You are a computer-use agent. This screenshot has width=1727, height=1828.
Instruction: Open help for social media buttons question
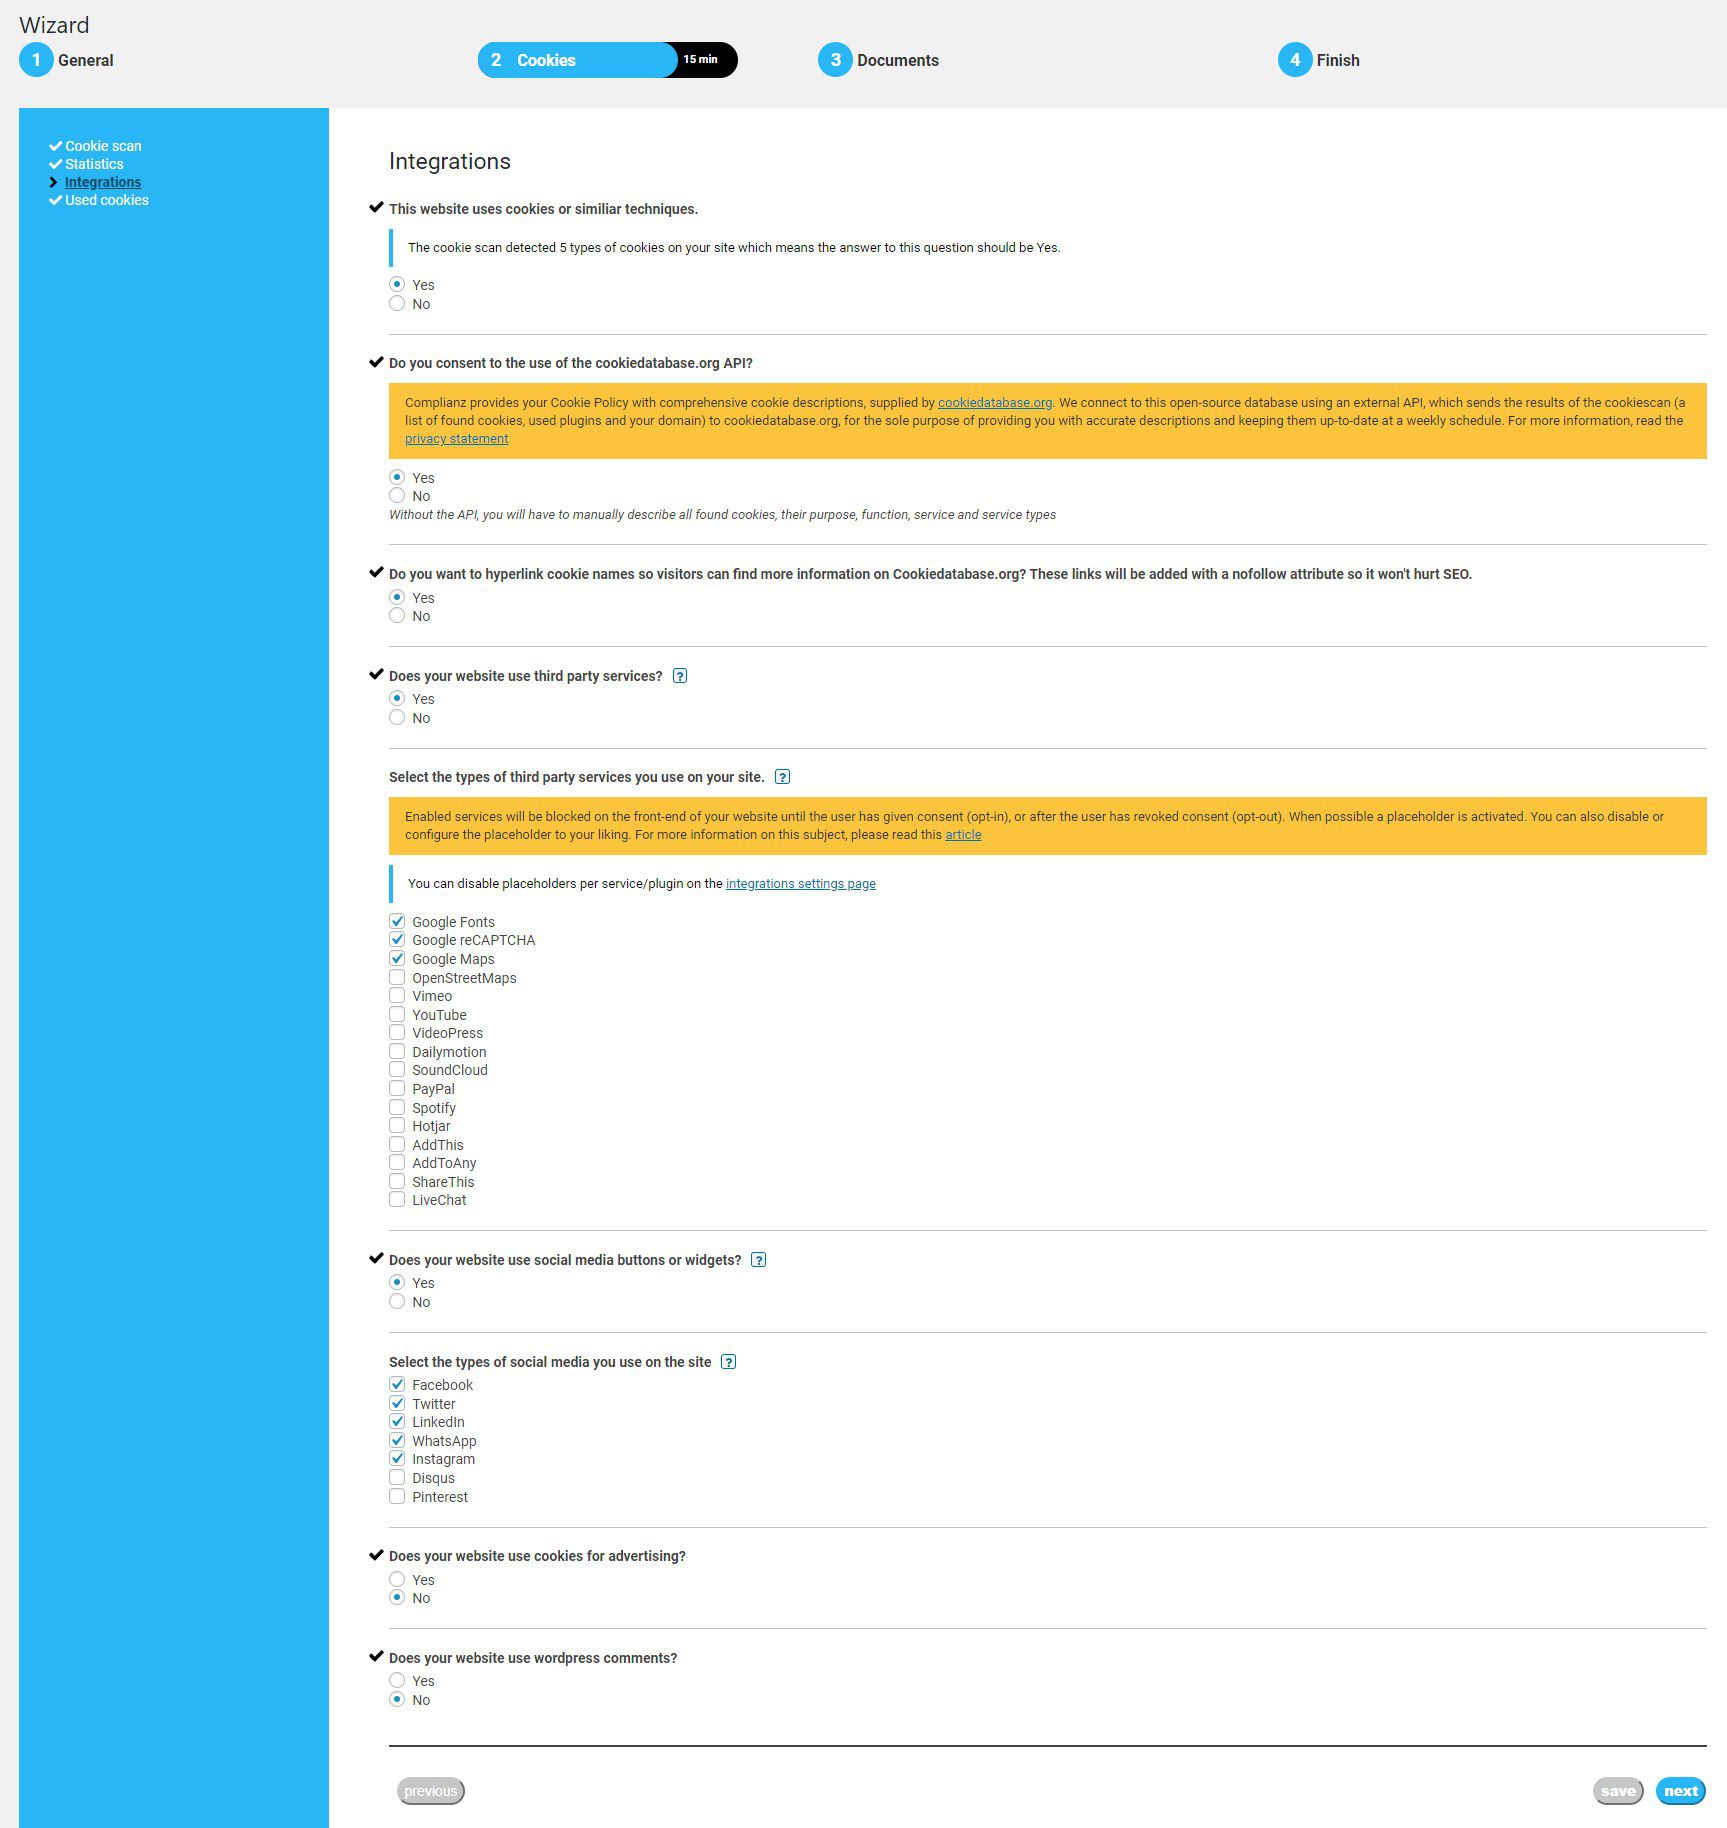759,1260
